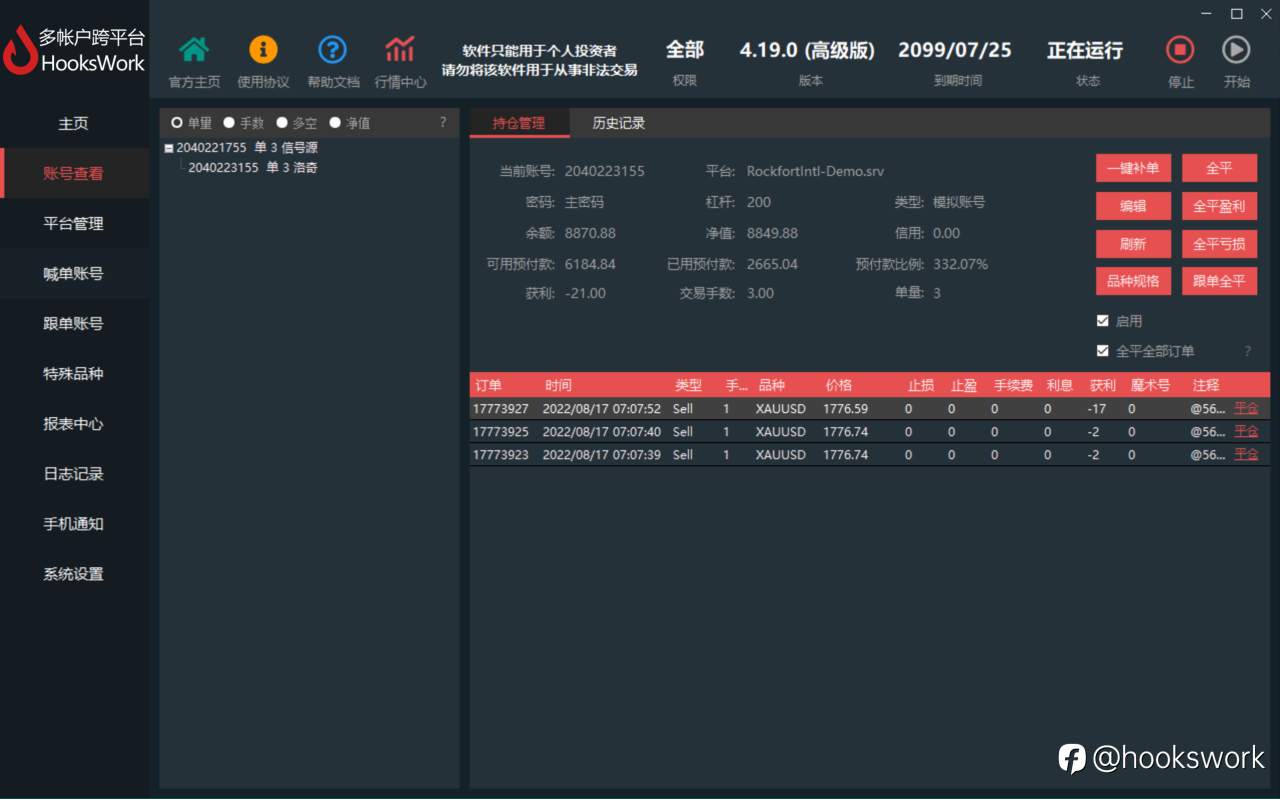1280x799 pixels.
Task: Select the 手数 radio option
Action: [229, 123]
